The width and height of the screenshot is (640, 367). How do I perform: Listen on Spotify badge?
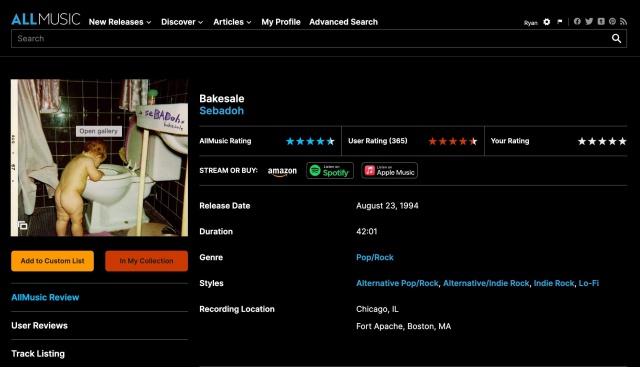330,171
